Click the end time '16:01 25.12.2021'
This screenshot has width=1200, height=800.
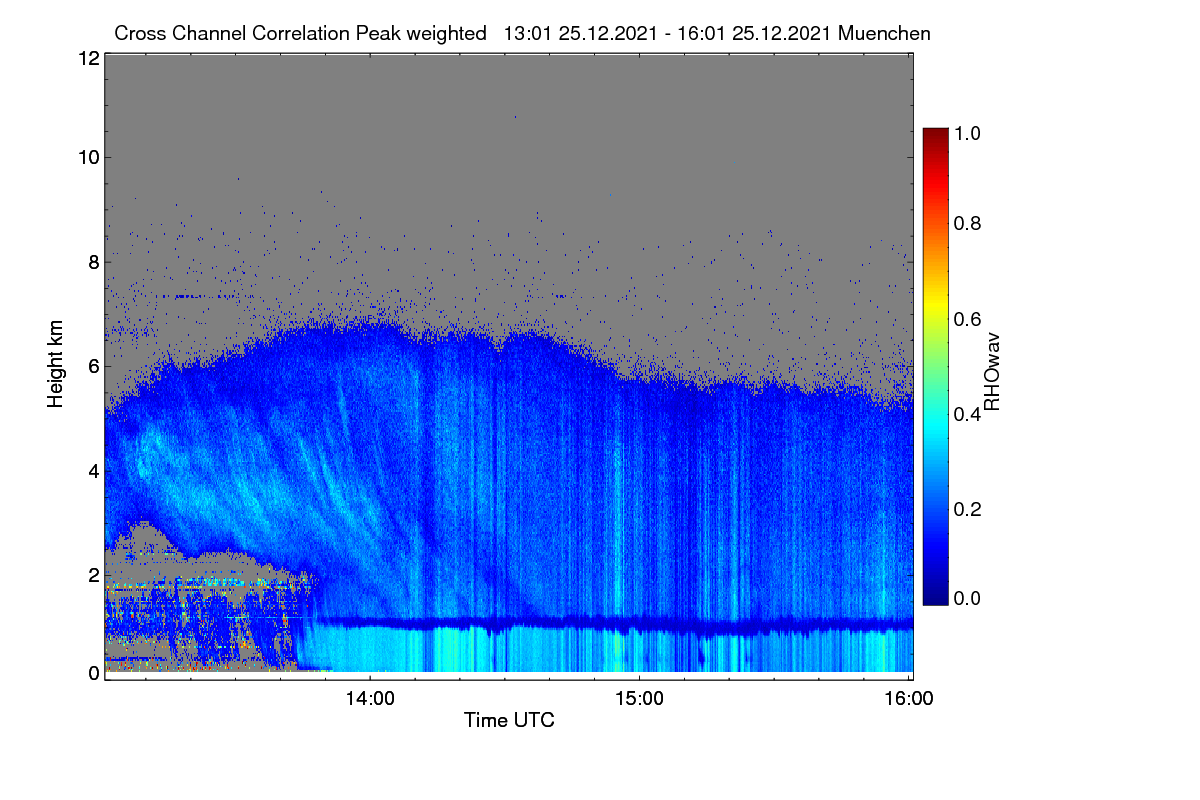(754, 33)
